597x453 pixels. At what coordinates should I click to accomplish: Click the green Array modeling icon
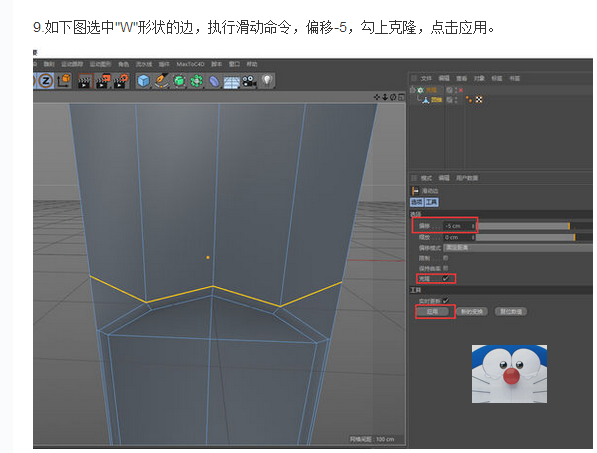(x=196, y=81)
